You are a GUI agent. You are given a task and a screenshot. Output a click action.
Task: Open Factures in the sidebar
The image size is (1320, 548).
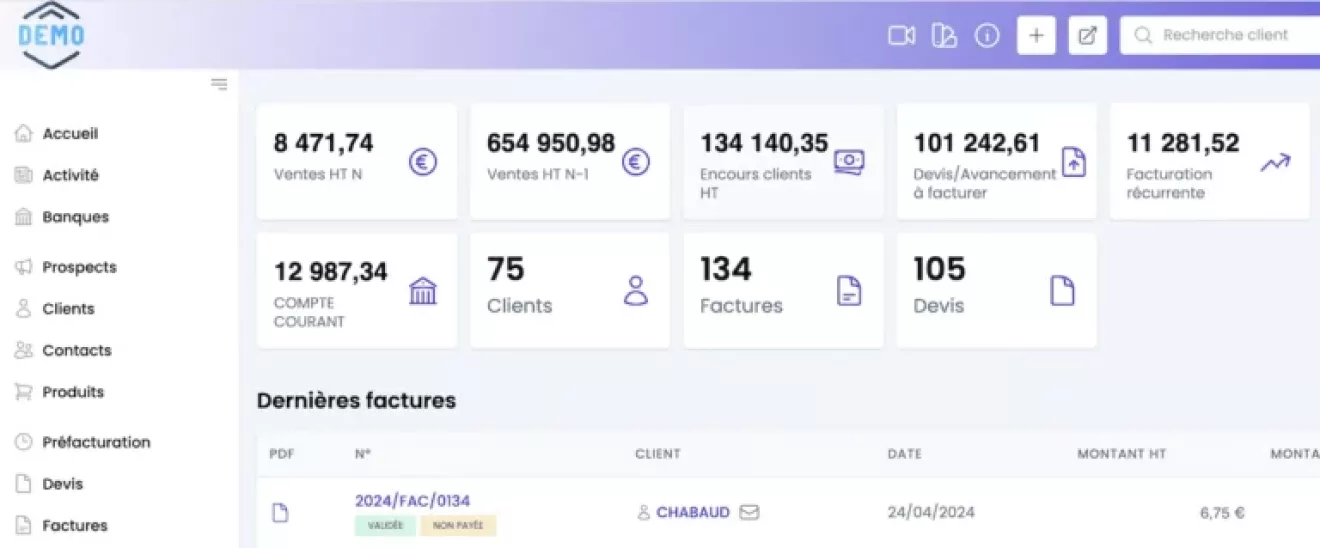point(75,525)
